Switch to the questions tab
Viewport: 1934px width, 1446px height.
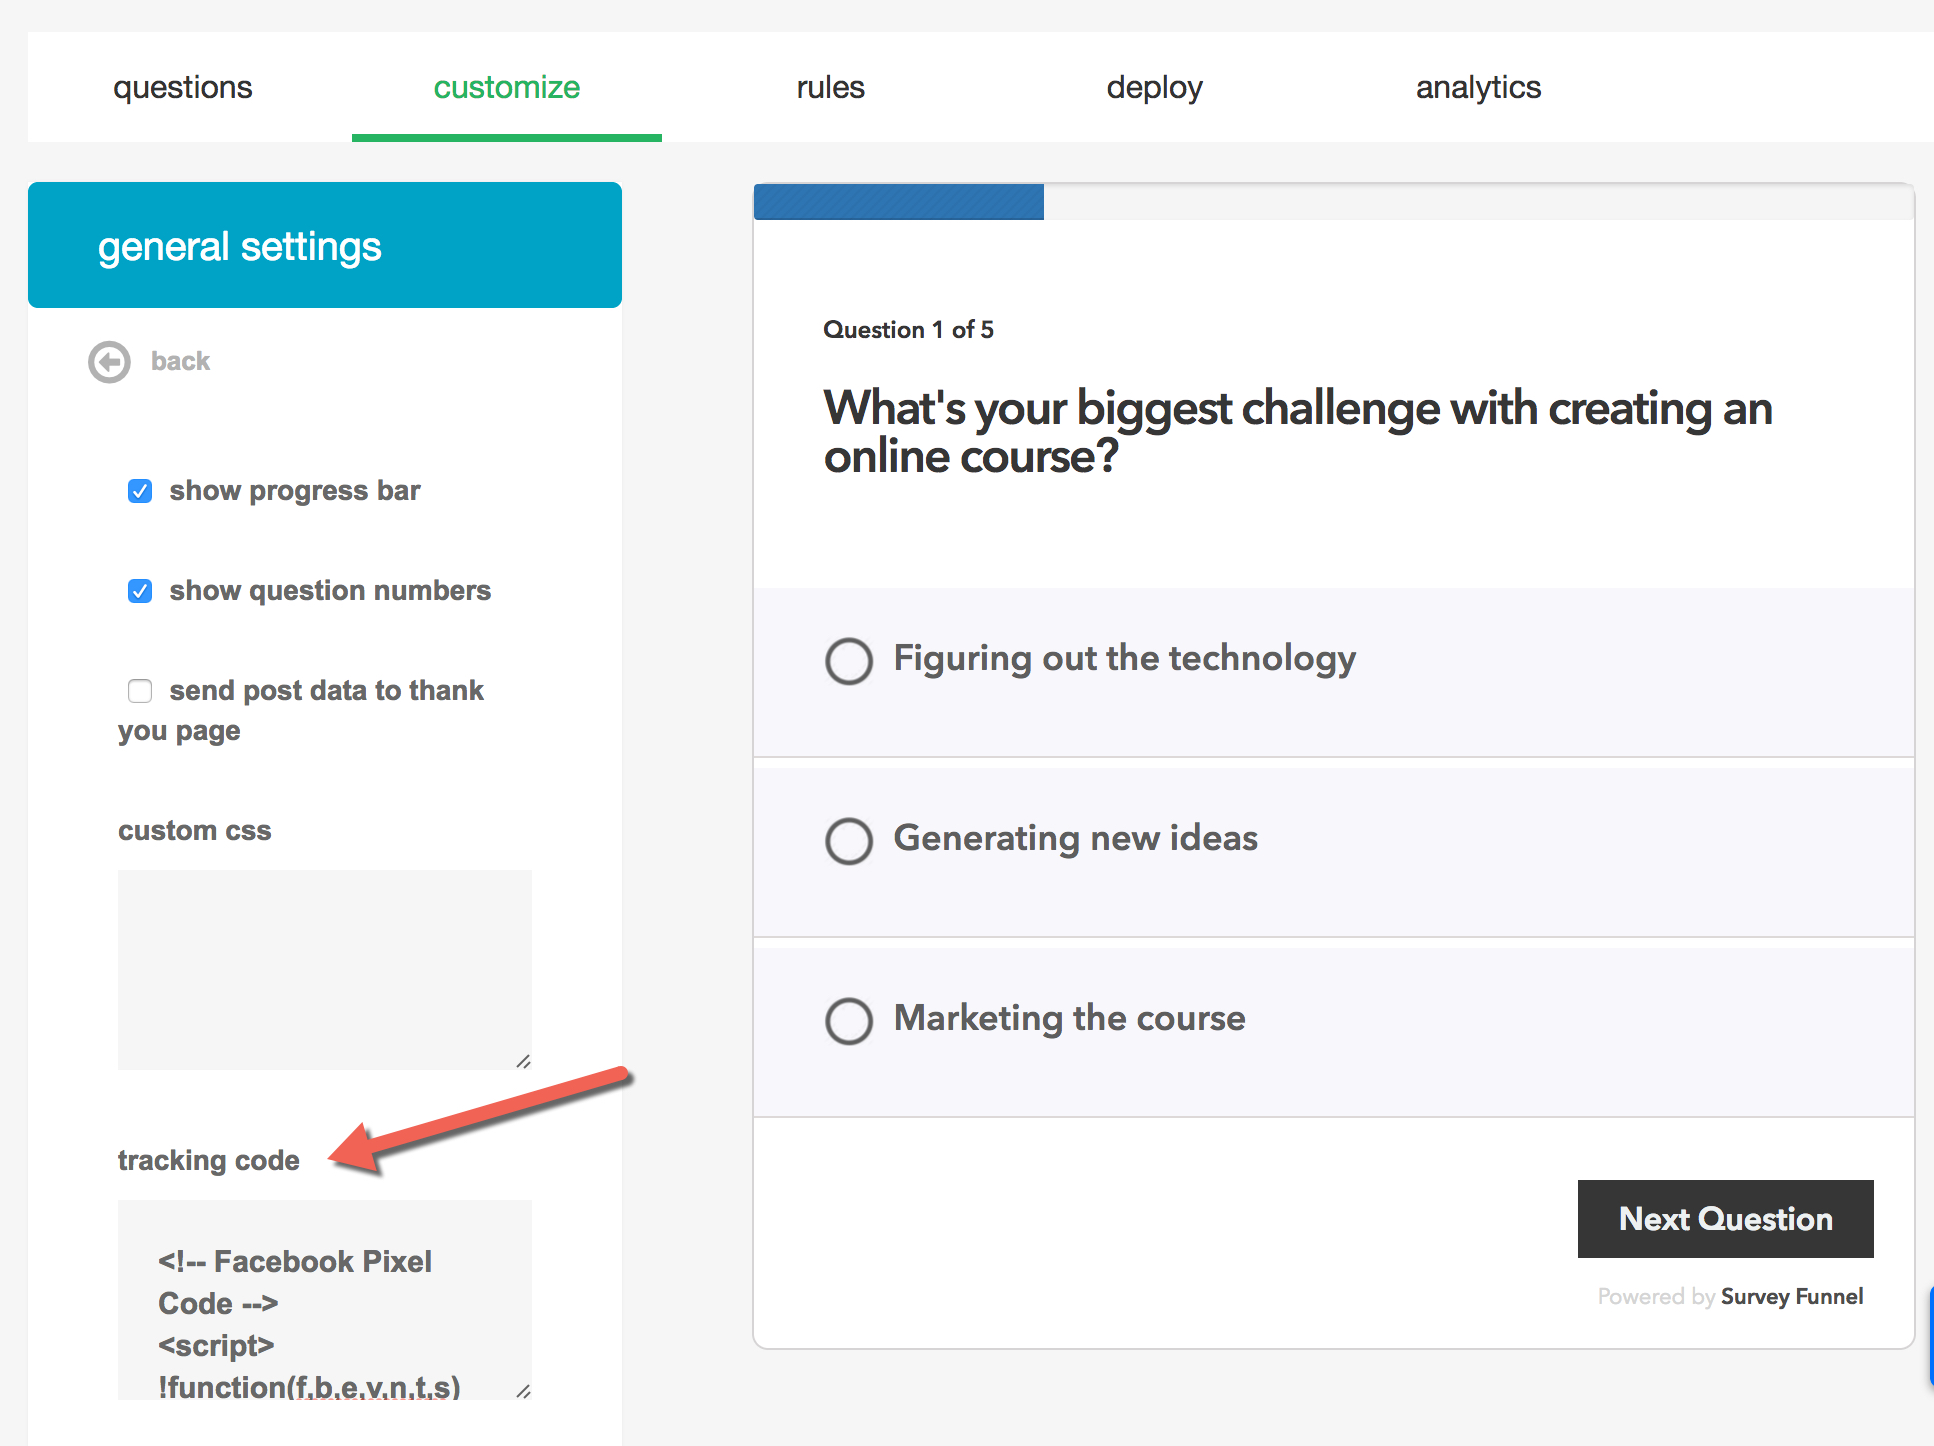(182, 88)
